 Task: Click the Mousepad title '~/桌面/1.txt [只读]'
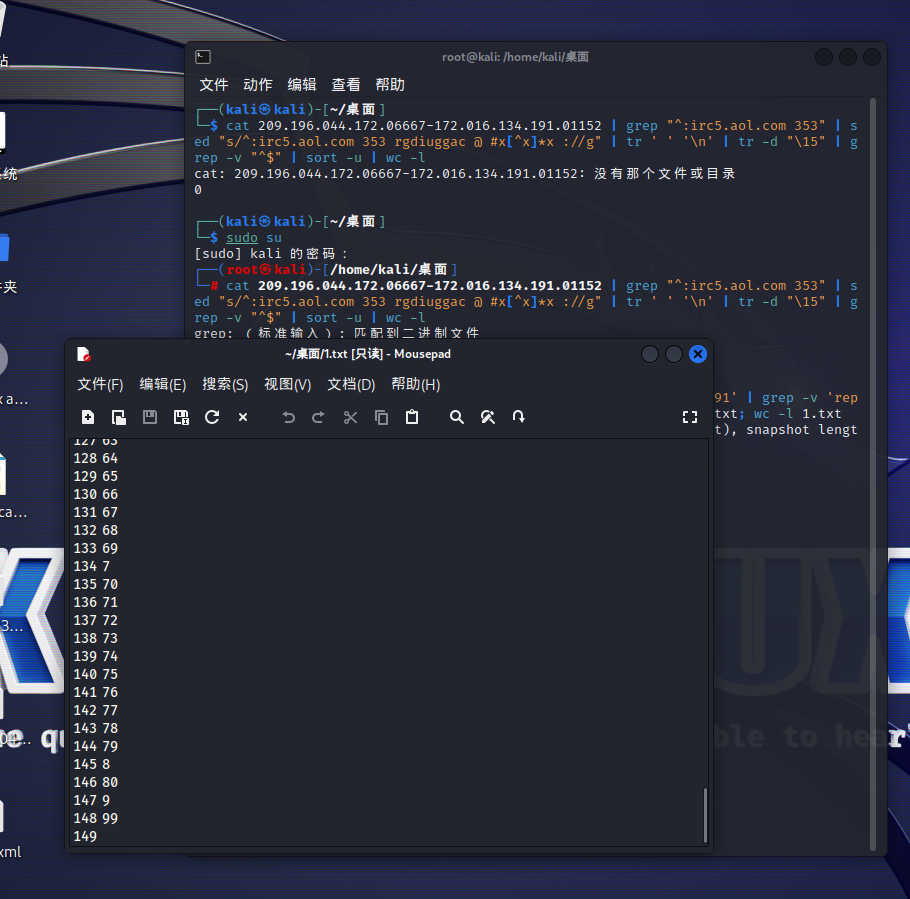pyautogui.click(x=334, y=354)
